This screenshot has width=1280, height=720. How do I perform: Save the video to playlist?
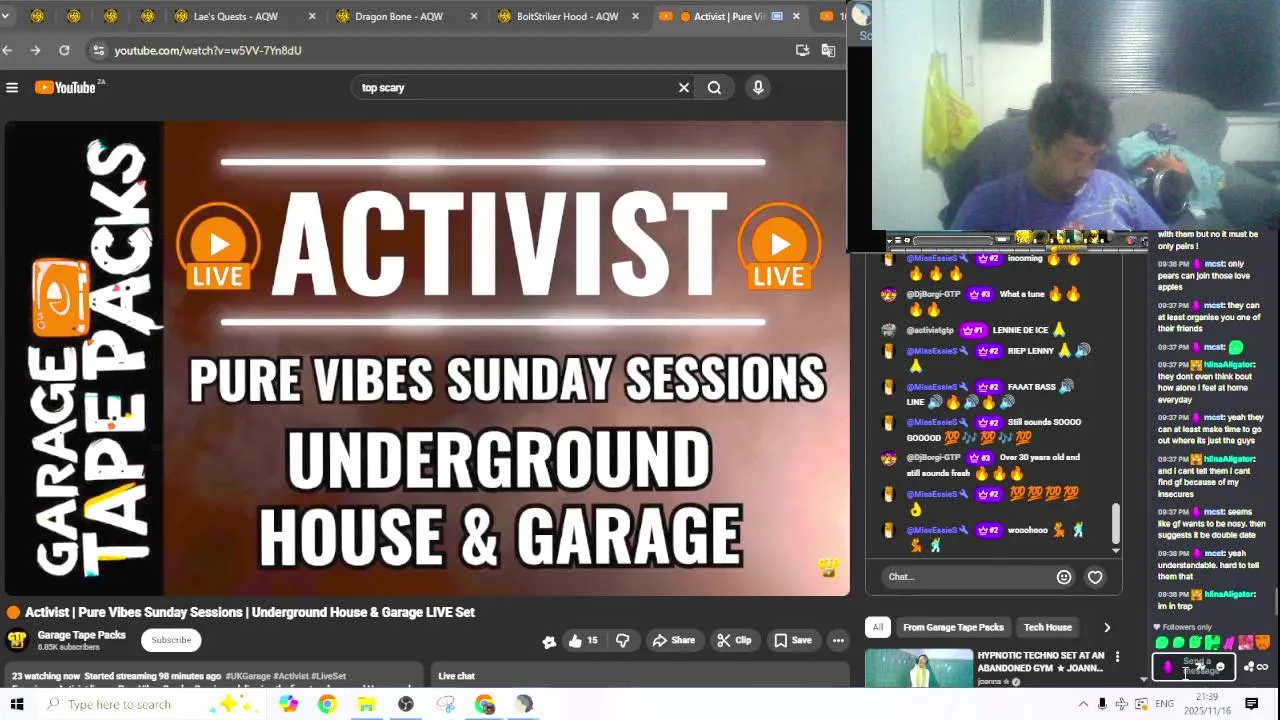point(792,640)
